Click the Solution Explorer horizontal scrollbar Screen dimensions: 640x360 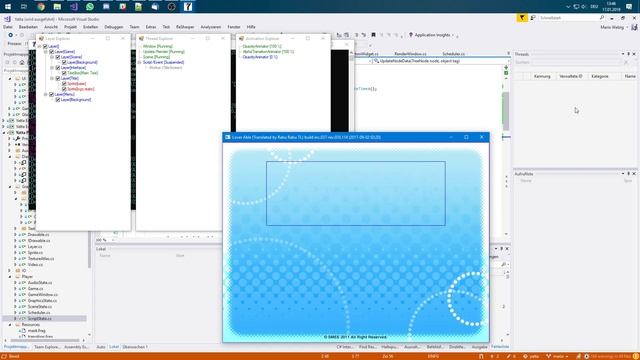pos(45,340)
